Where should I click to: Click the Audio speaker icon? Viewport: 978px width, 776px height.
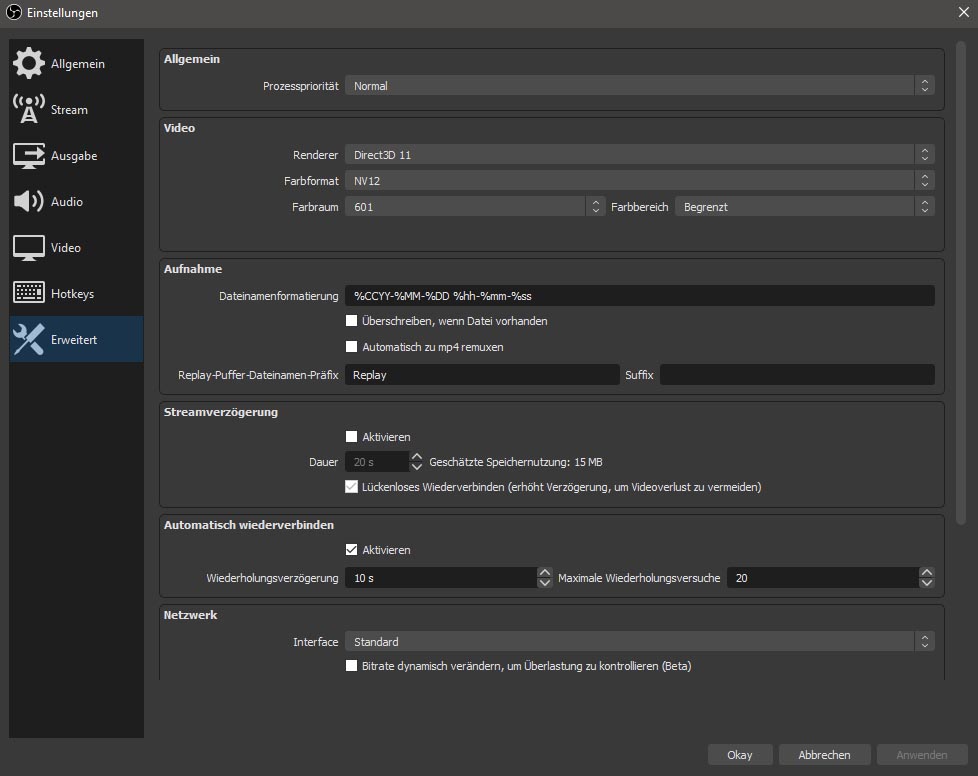tap(29, 201)
